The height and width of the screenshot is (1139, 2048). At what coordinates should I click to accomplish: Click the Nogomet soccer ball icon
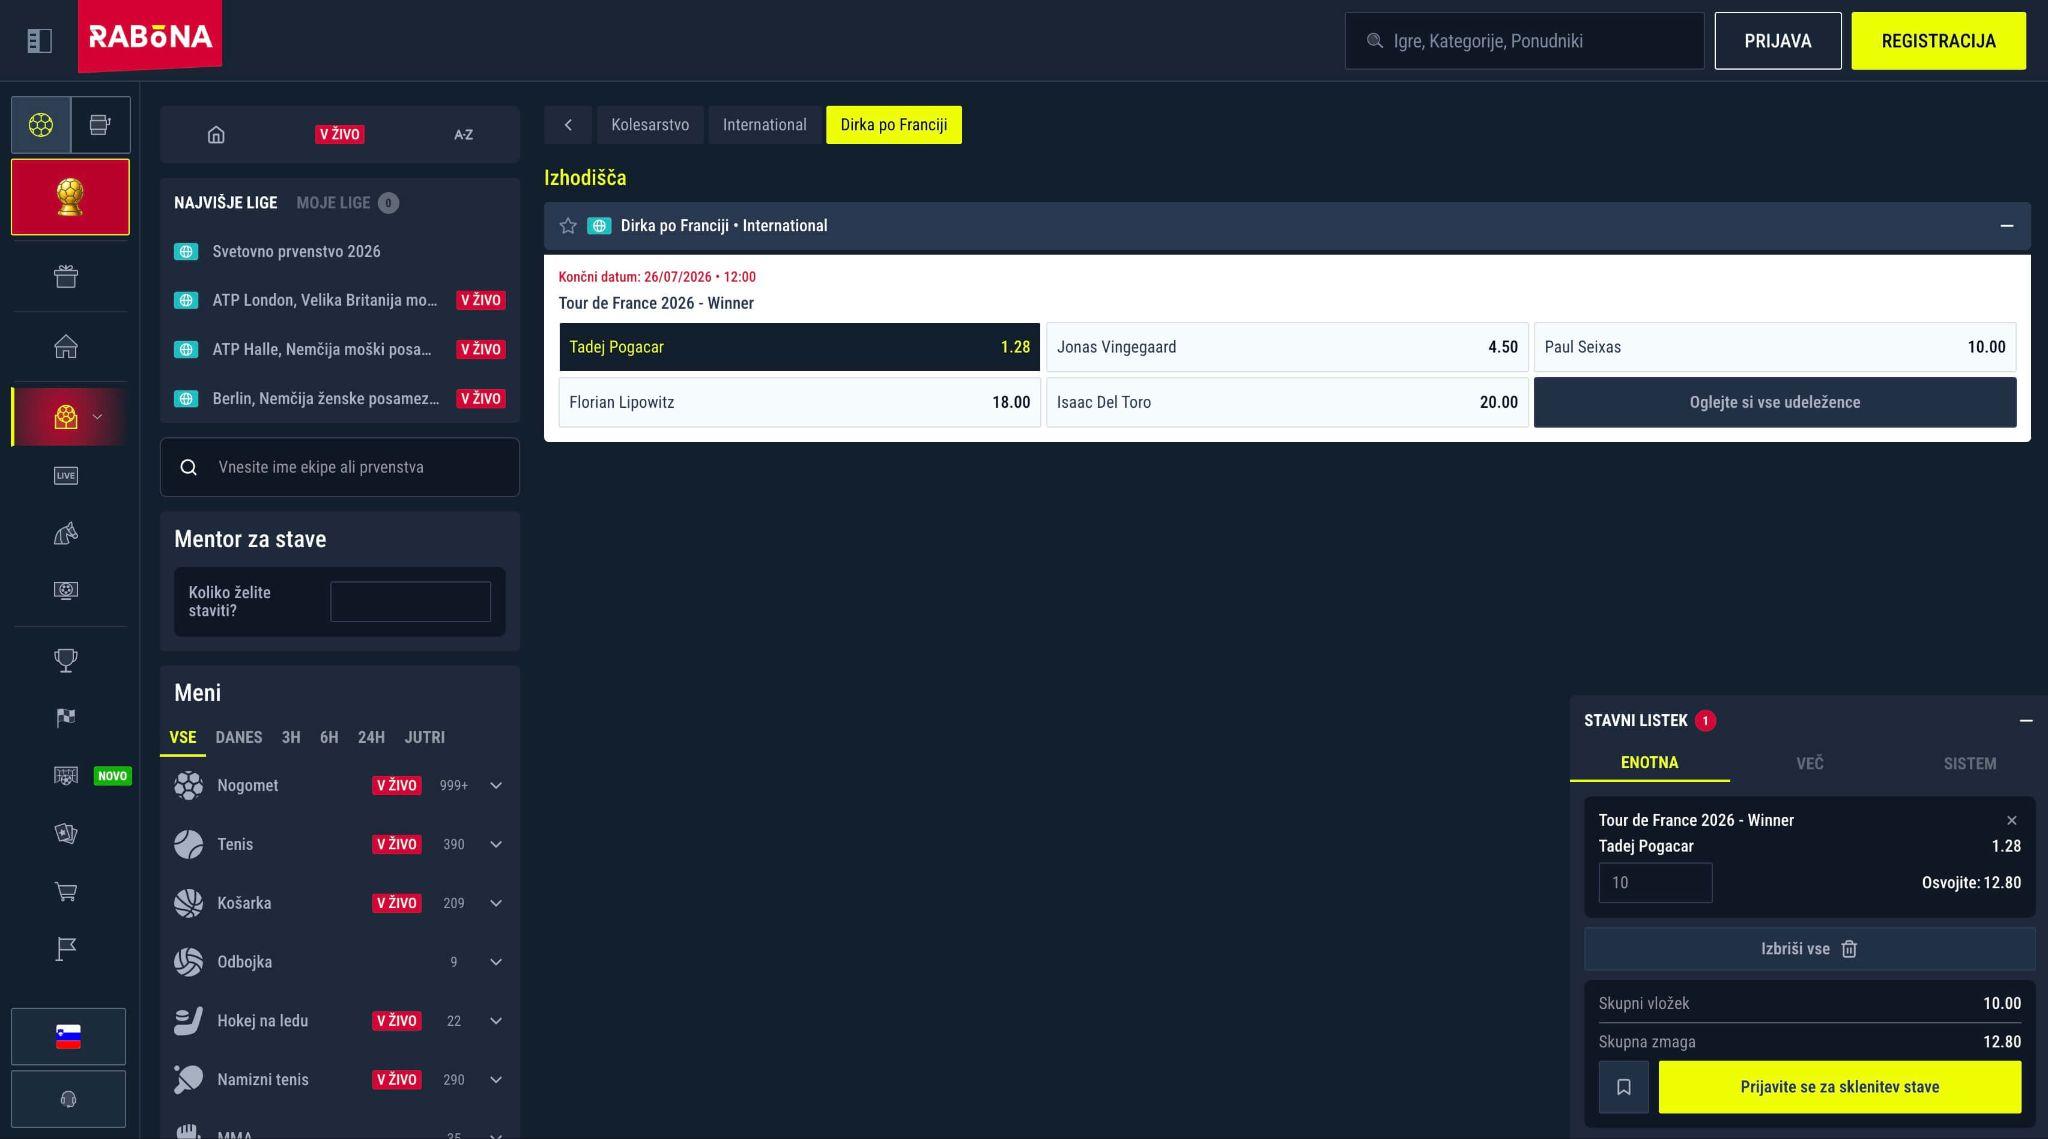point(188,785)
